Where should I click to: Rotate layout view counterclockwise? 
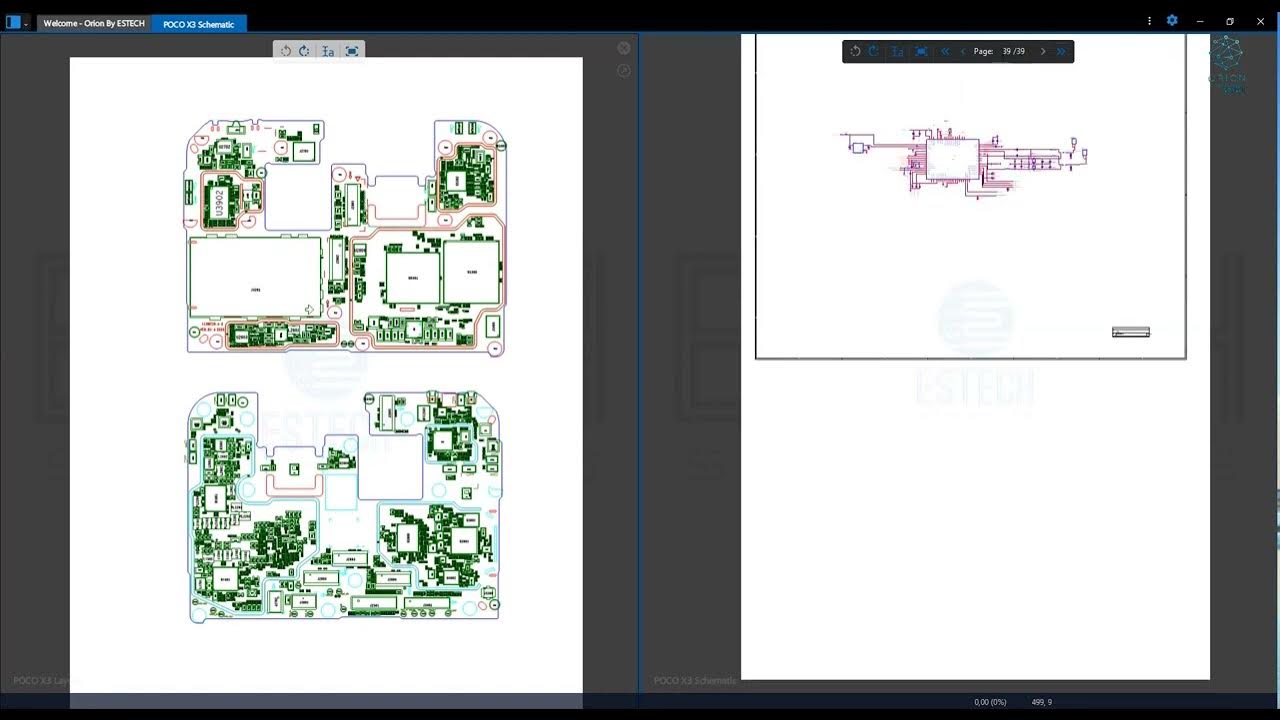[286, 51]
